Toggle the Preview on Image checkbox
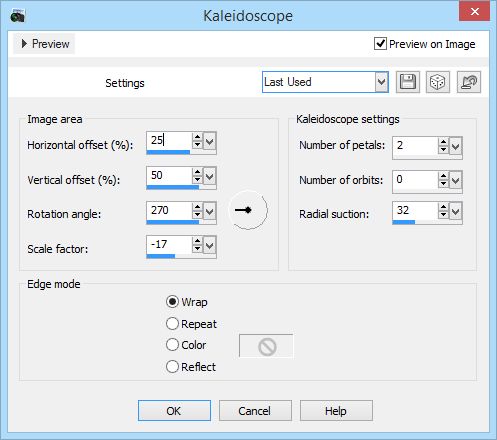Viewport: 497px width, 440px height. tap(380, 44)
